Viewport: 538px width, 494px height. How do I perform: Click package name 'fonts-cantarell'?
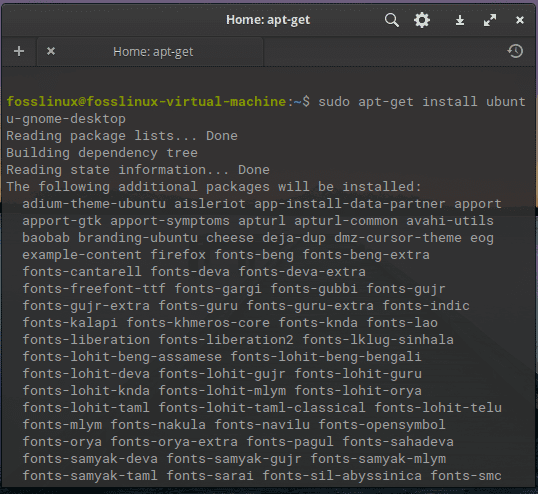click(x=82, y=272)
